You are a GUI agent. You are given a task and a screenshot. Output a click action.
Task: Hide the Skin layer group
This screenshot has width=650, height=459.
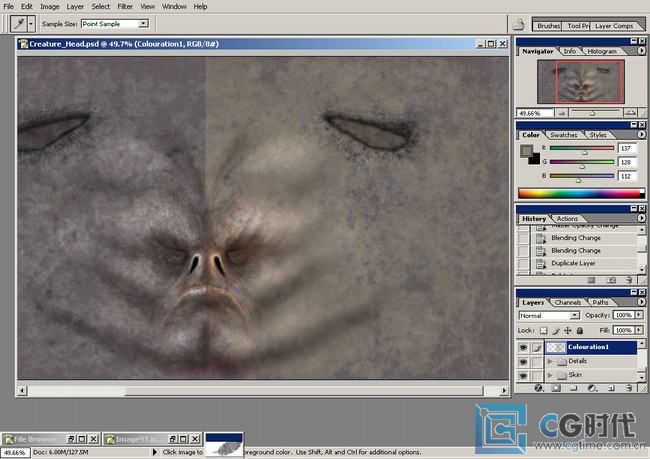524,376
